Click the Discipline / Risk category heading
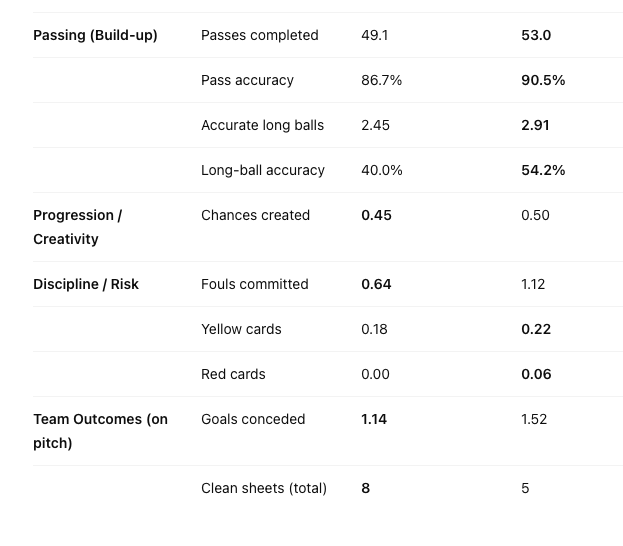 pyautogui.click(x=86, y=284)
